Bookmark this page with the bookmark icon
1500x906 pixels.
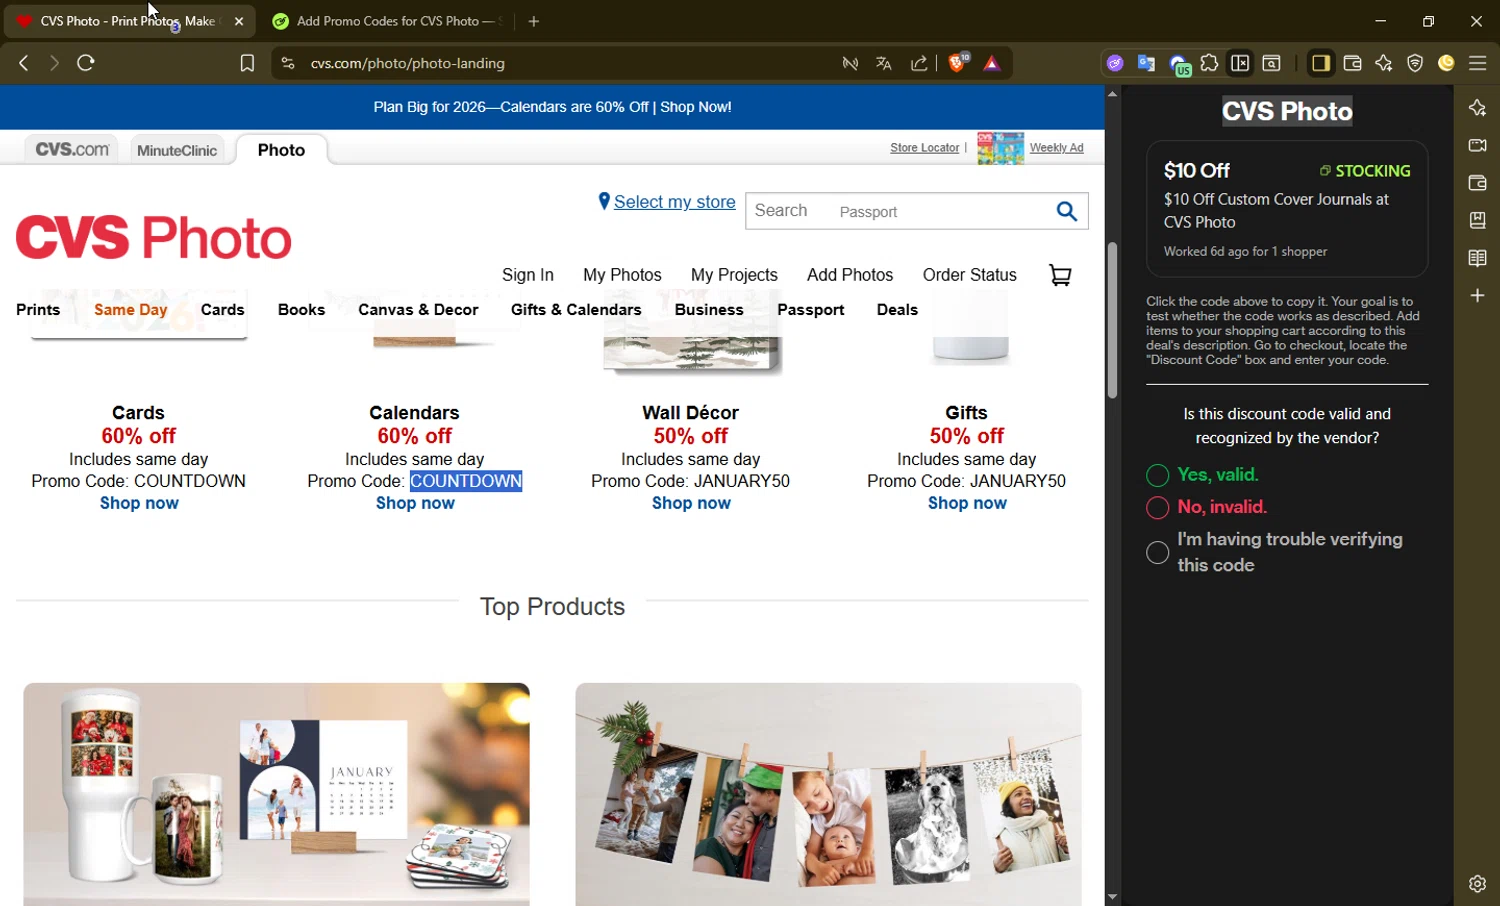pos(247,63)
